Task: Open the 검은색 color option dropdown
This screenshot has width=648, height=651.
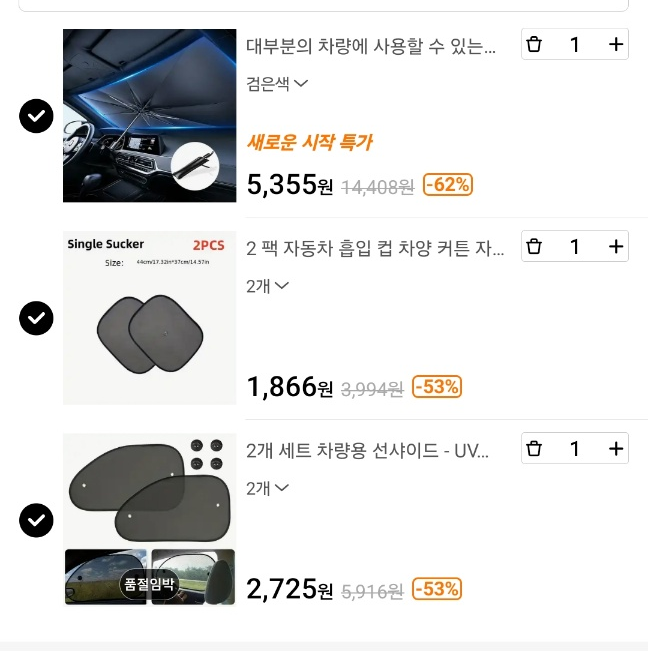Action: coord(277,84)
